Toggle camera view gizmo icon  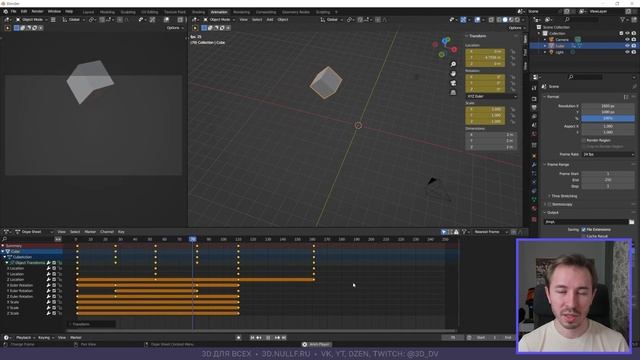453,83
